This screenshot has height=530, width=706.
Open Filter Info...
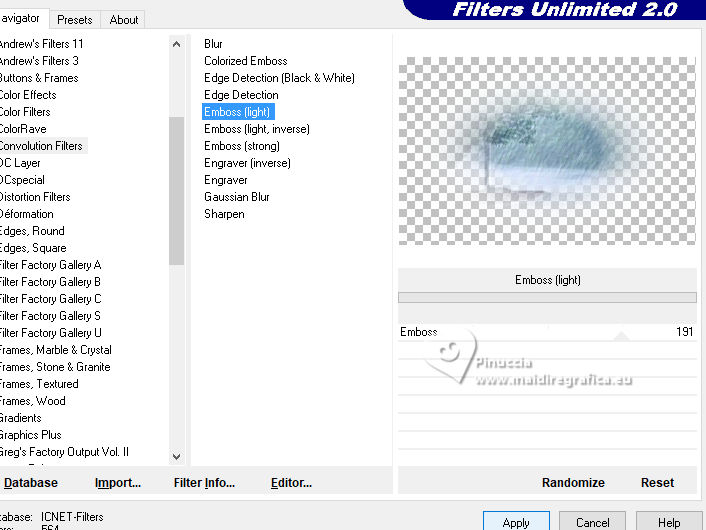(x=204, y=483)
